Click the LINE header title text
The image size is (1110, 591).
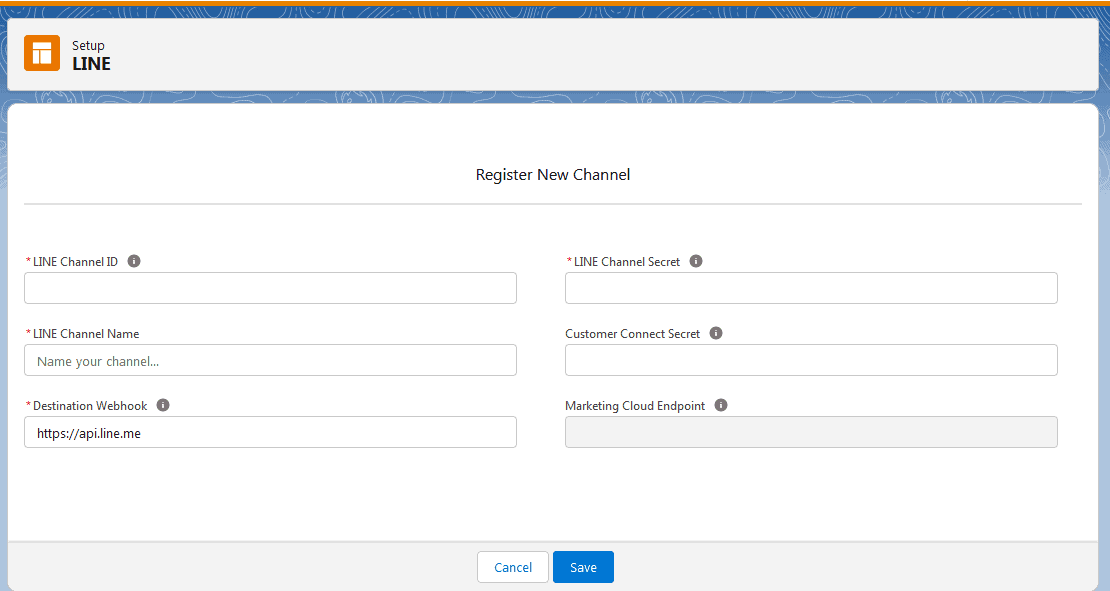point(90,63)
